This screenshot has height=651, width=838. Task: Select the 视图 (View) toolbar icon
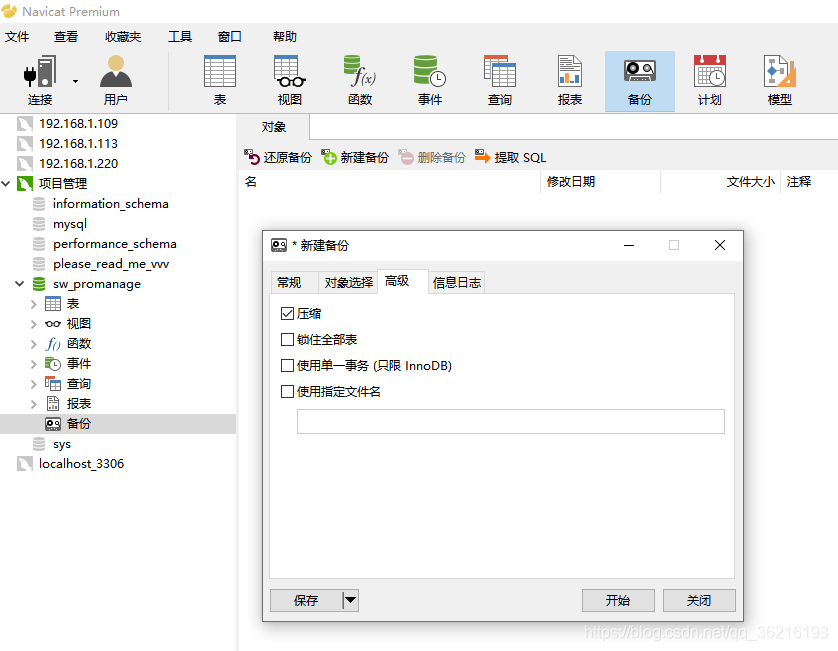tap(290, 81)
